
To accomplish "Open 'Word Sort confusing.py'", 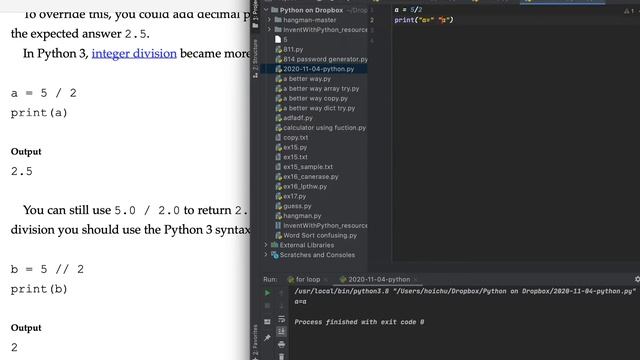I will (316, 236).
